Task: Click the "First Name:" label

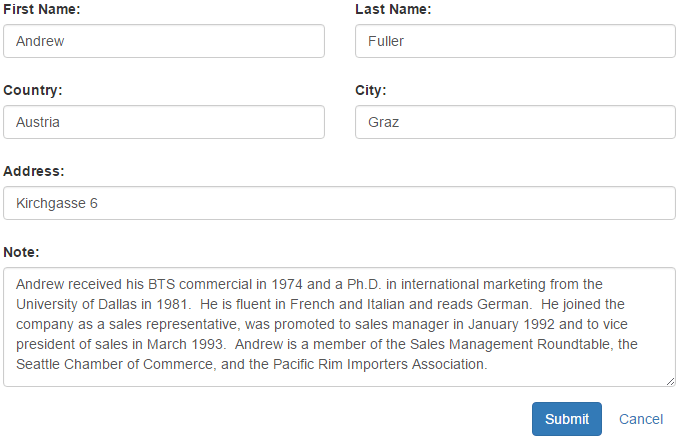Action: 42,9
